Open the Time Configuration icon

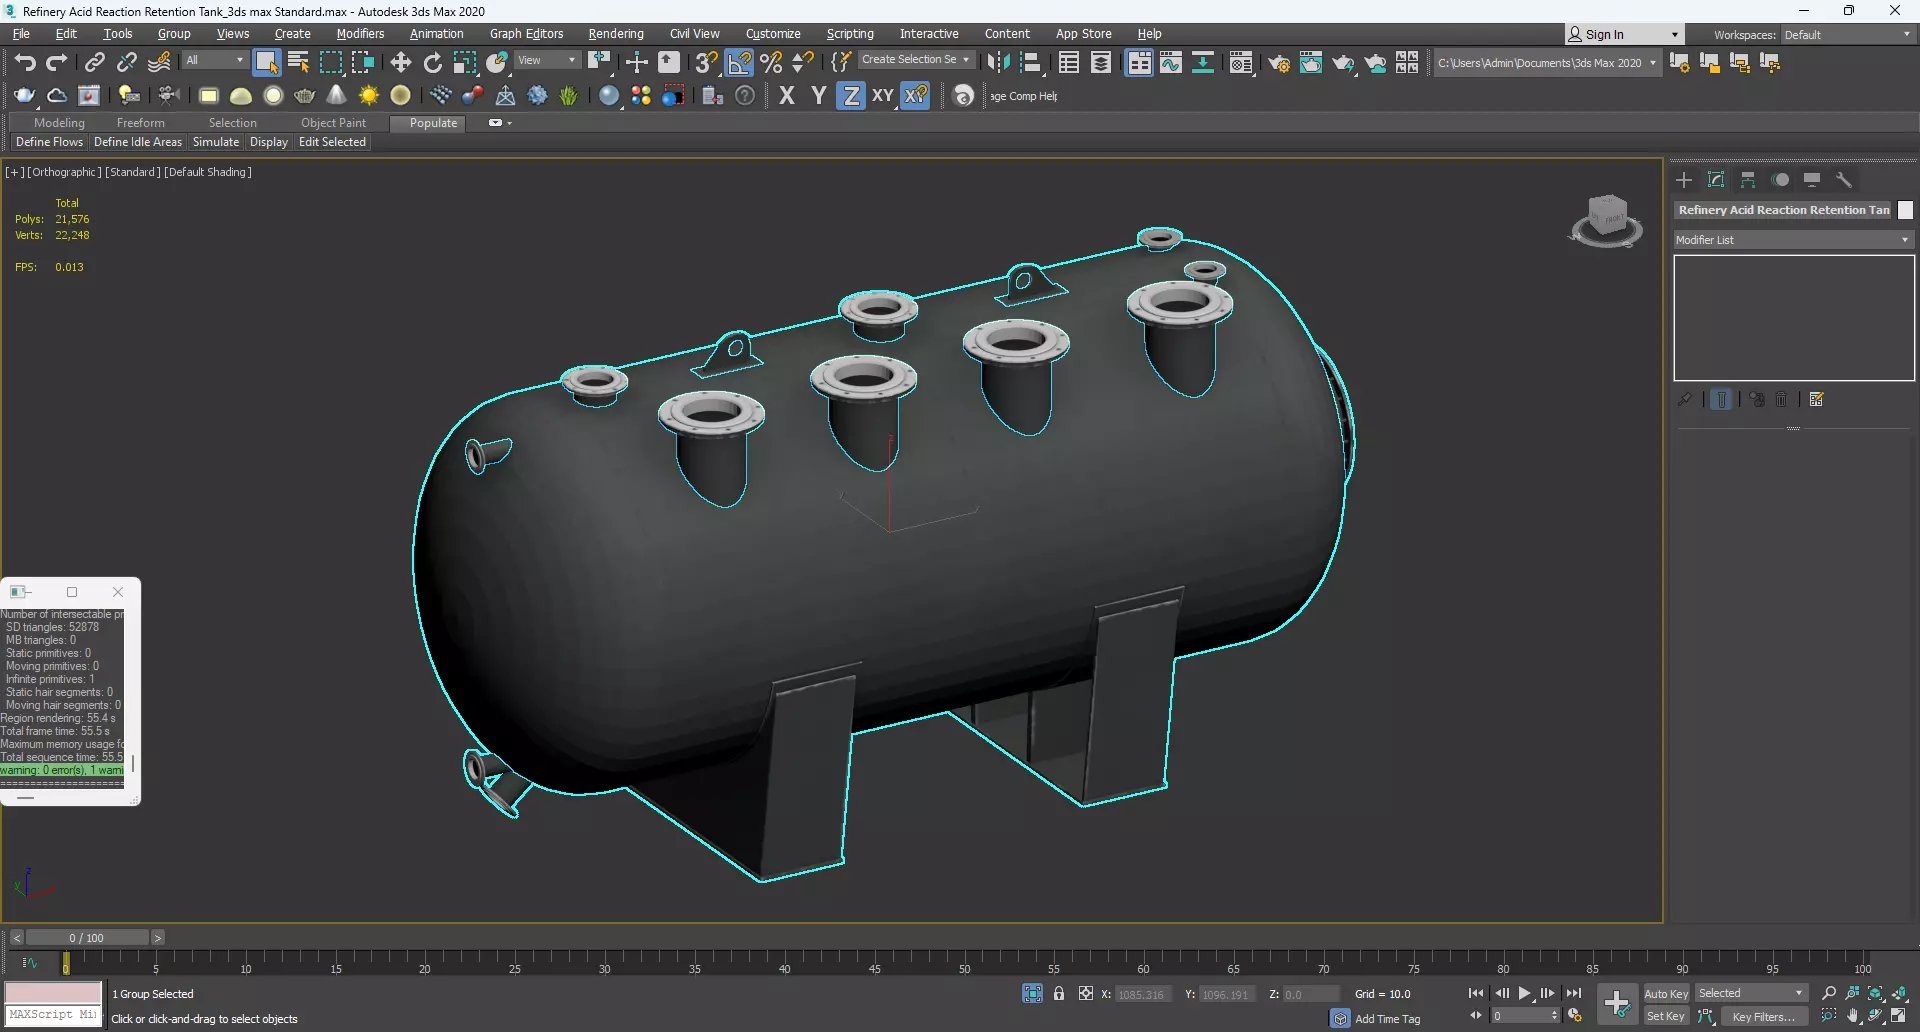pos(1575,1016)
